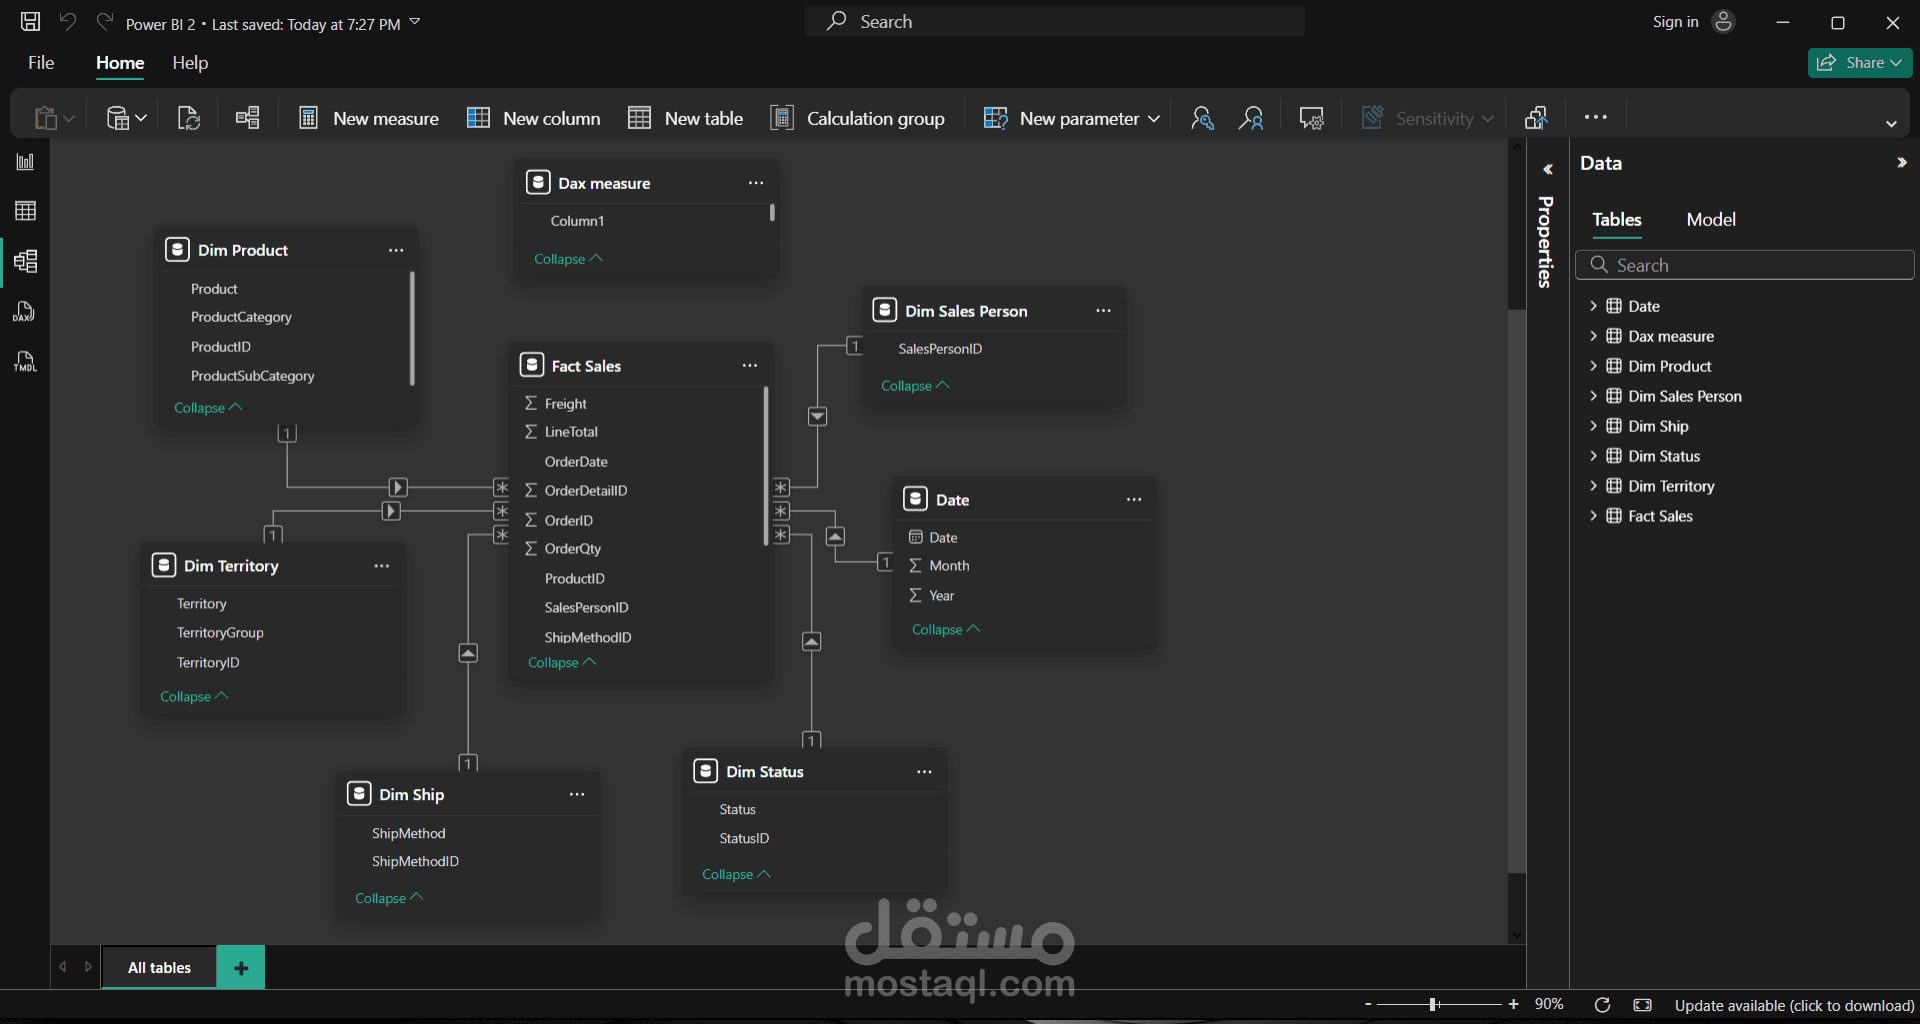Click the reset layout icon in status bar

[1602, 1005]
